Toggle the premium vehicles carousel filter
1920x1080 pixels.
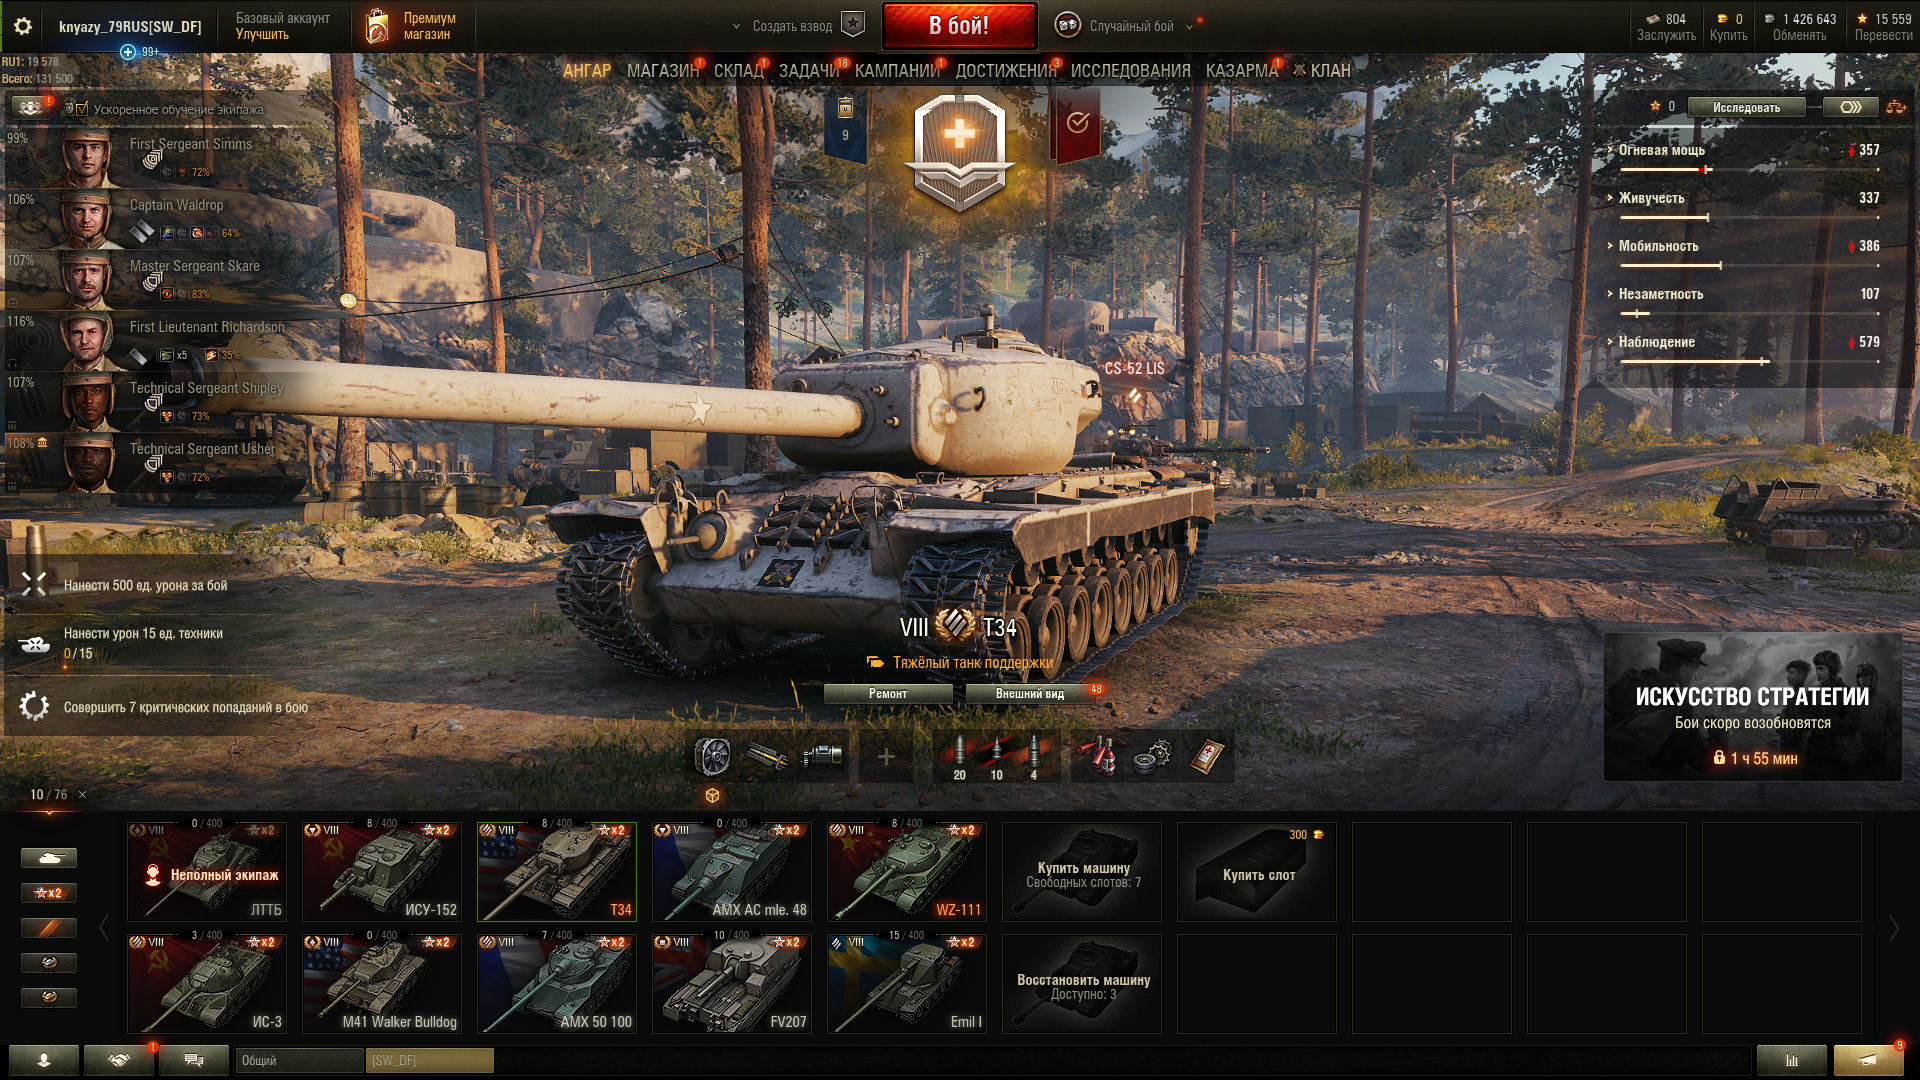coord(48,928)
